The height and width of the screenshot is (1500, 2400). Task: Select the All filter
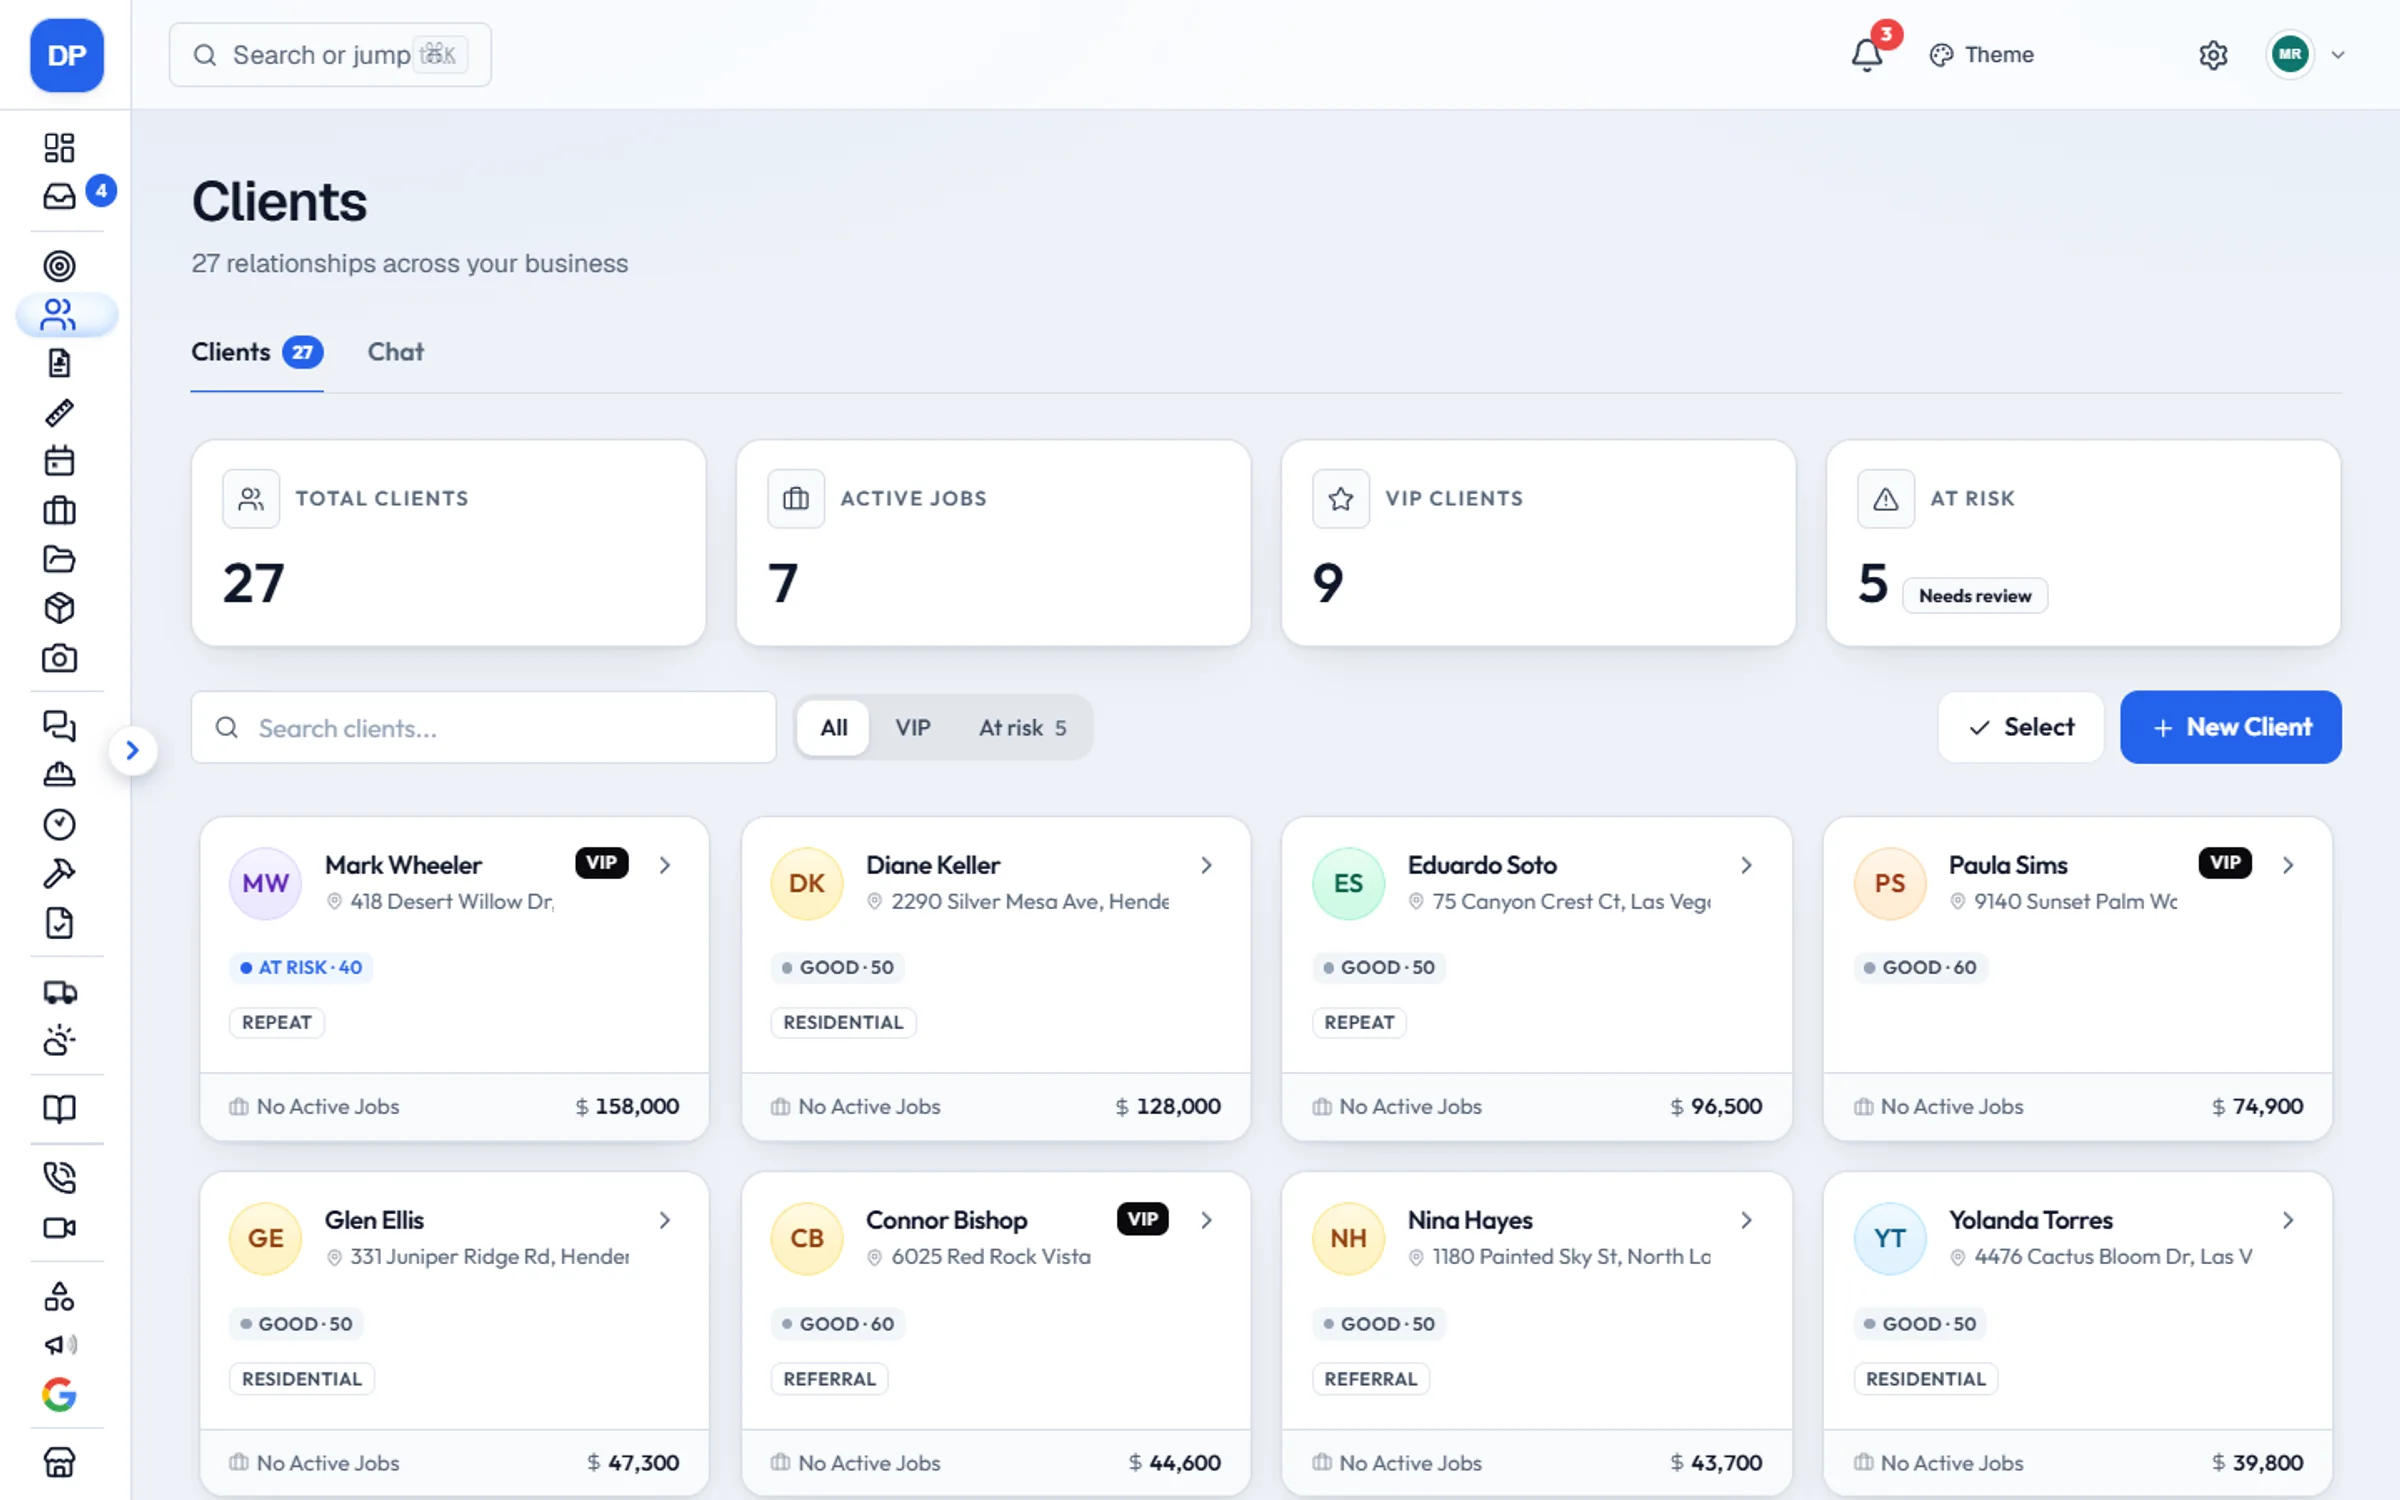834,727
